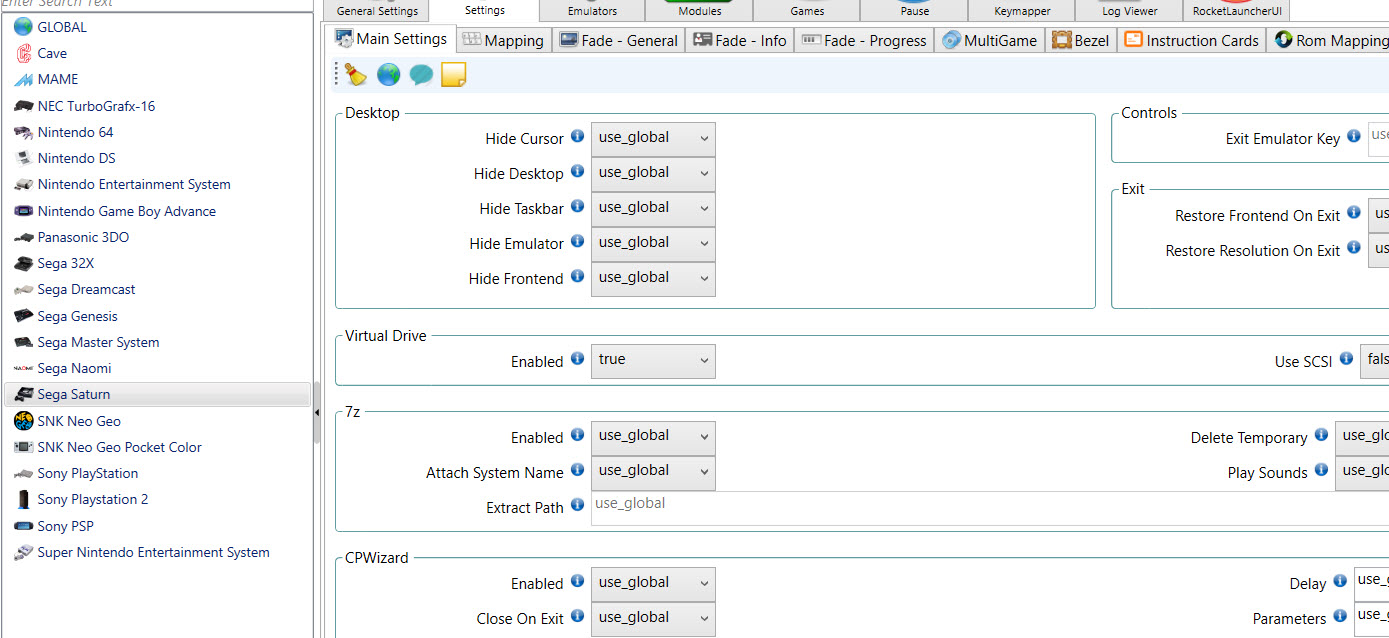The width and height of the screenshot is (1389, 638).
Task: Click info icon beside Extract Path
Action: click(x=577, y=506)
